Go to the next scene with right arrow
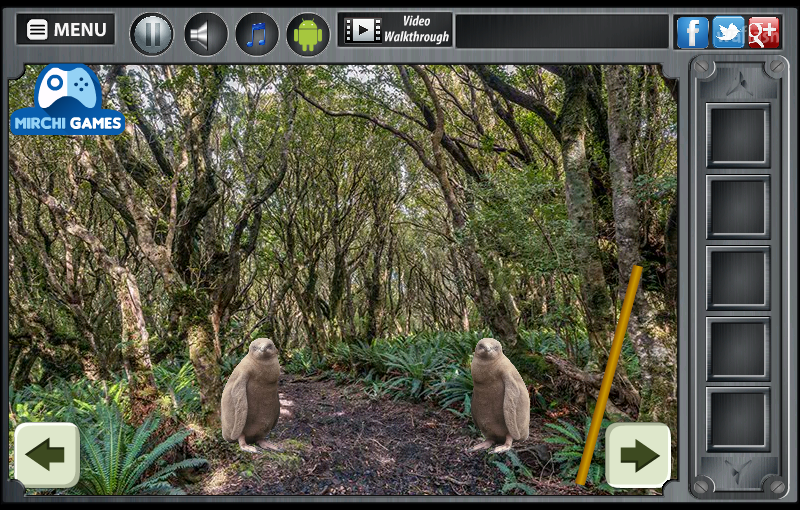800x510 pixels. tap(638, 455)
